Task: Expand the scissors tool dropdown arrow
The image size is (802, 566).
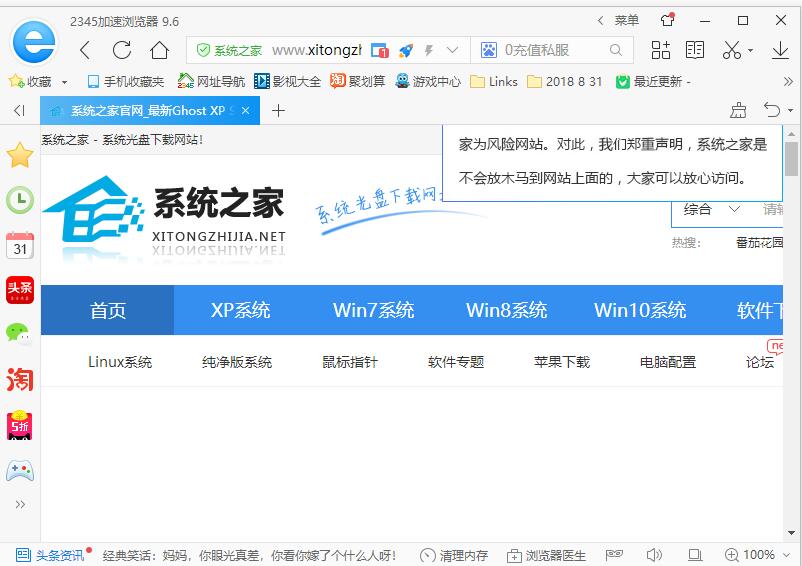Action: [x=750, y=51]
